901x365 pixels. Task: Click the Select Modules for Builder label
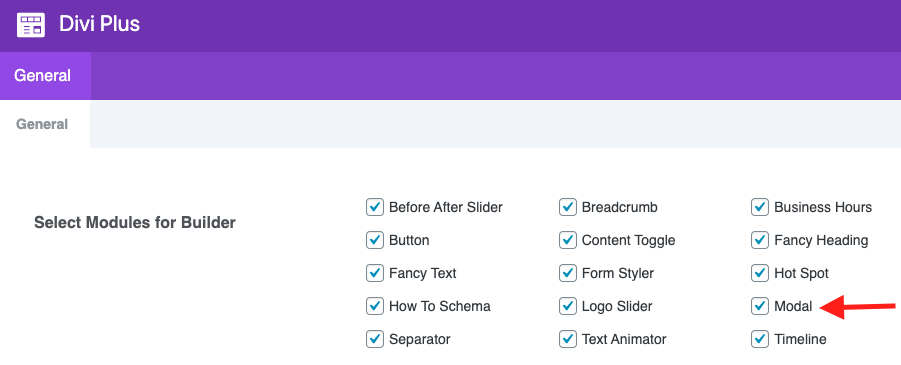coord(135,222)
